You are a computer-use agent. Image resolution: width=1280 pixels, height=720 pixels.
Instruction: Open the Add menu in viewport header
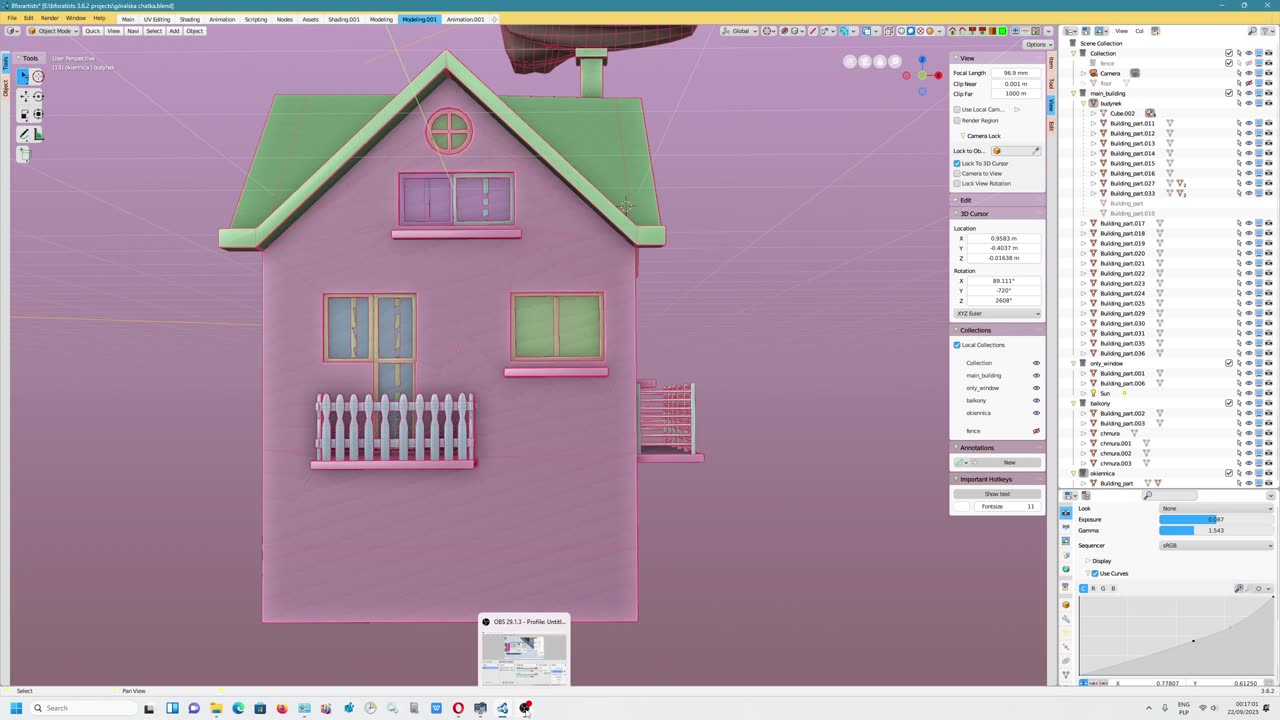174,31
